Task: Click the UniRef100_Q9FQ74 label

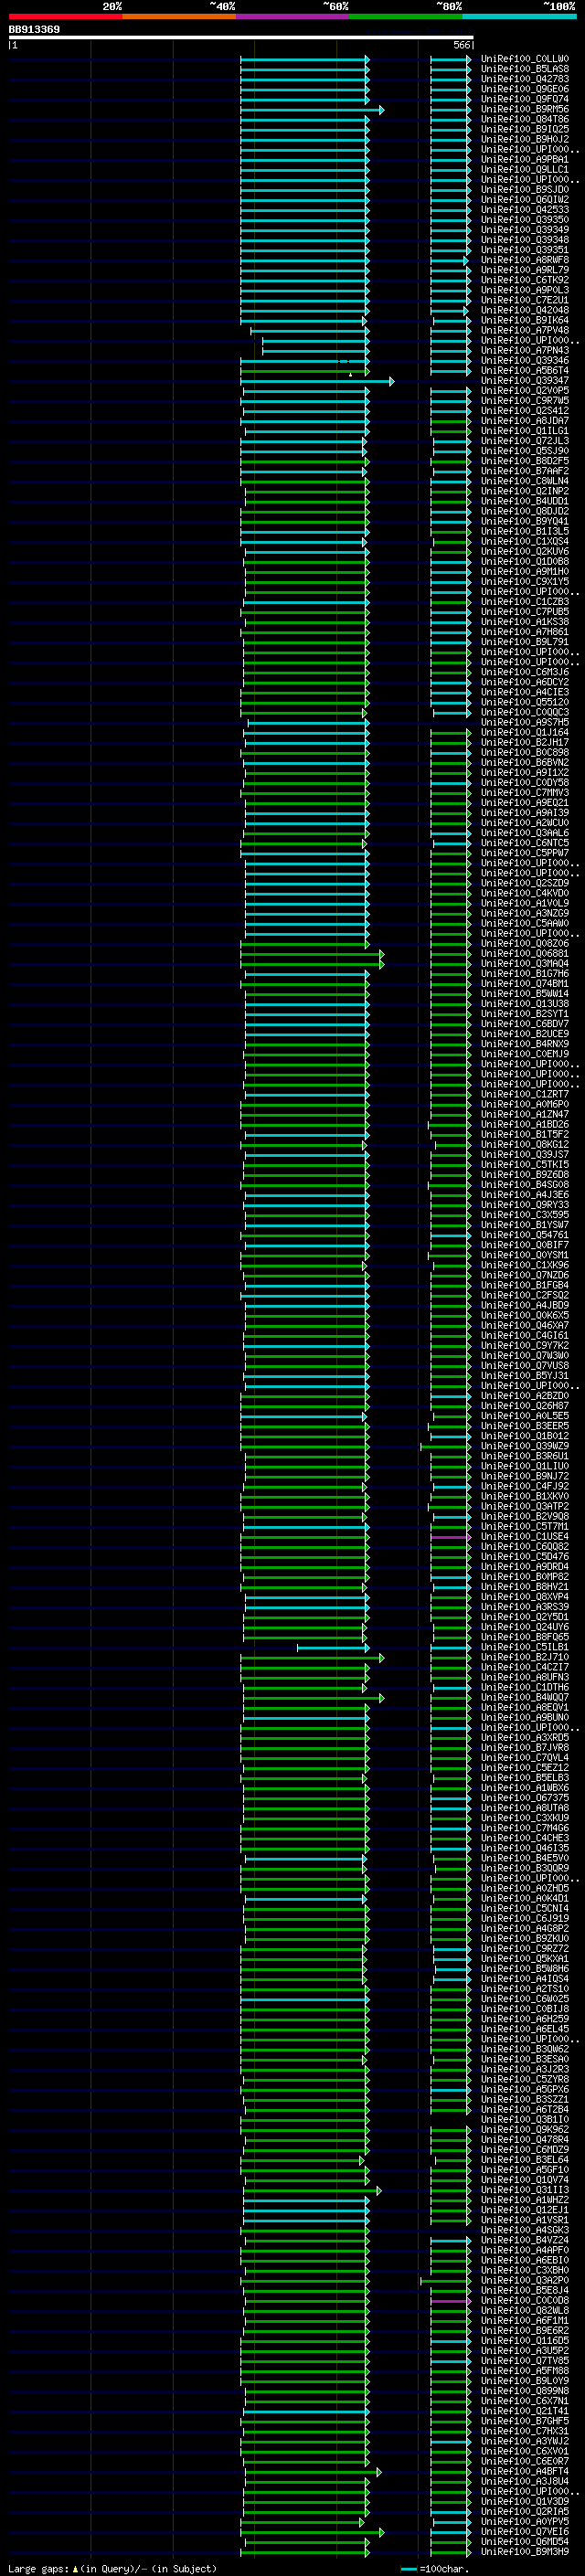Action: click(525, 99)
